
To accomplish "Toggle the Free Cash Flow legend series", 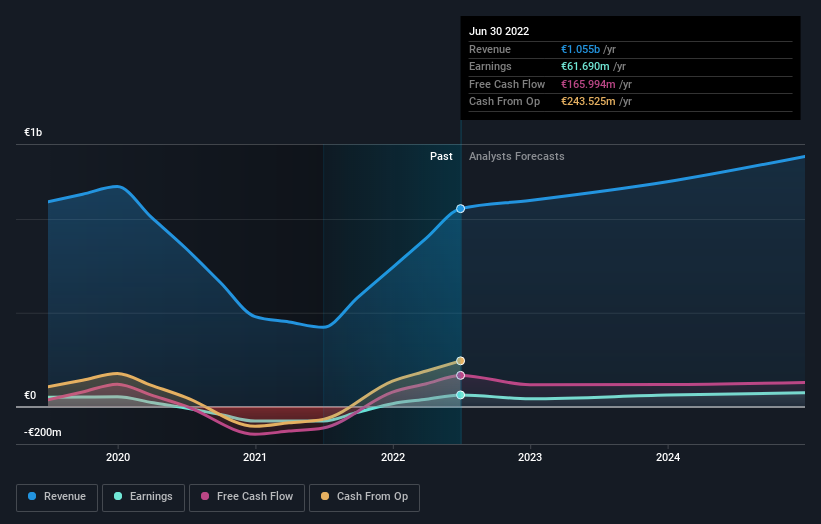I will 247,497.
